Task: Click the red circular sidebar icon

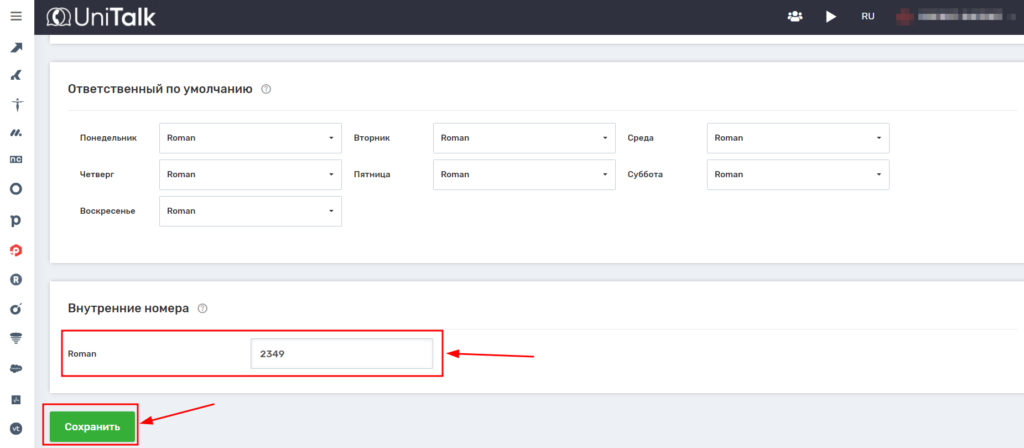Action: point(16,250)
